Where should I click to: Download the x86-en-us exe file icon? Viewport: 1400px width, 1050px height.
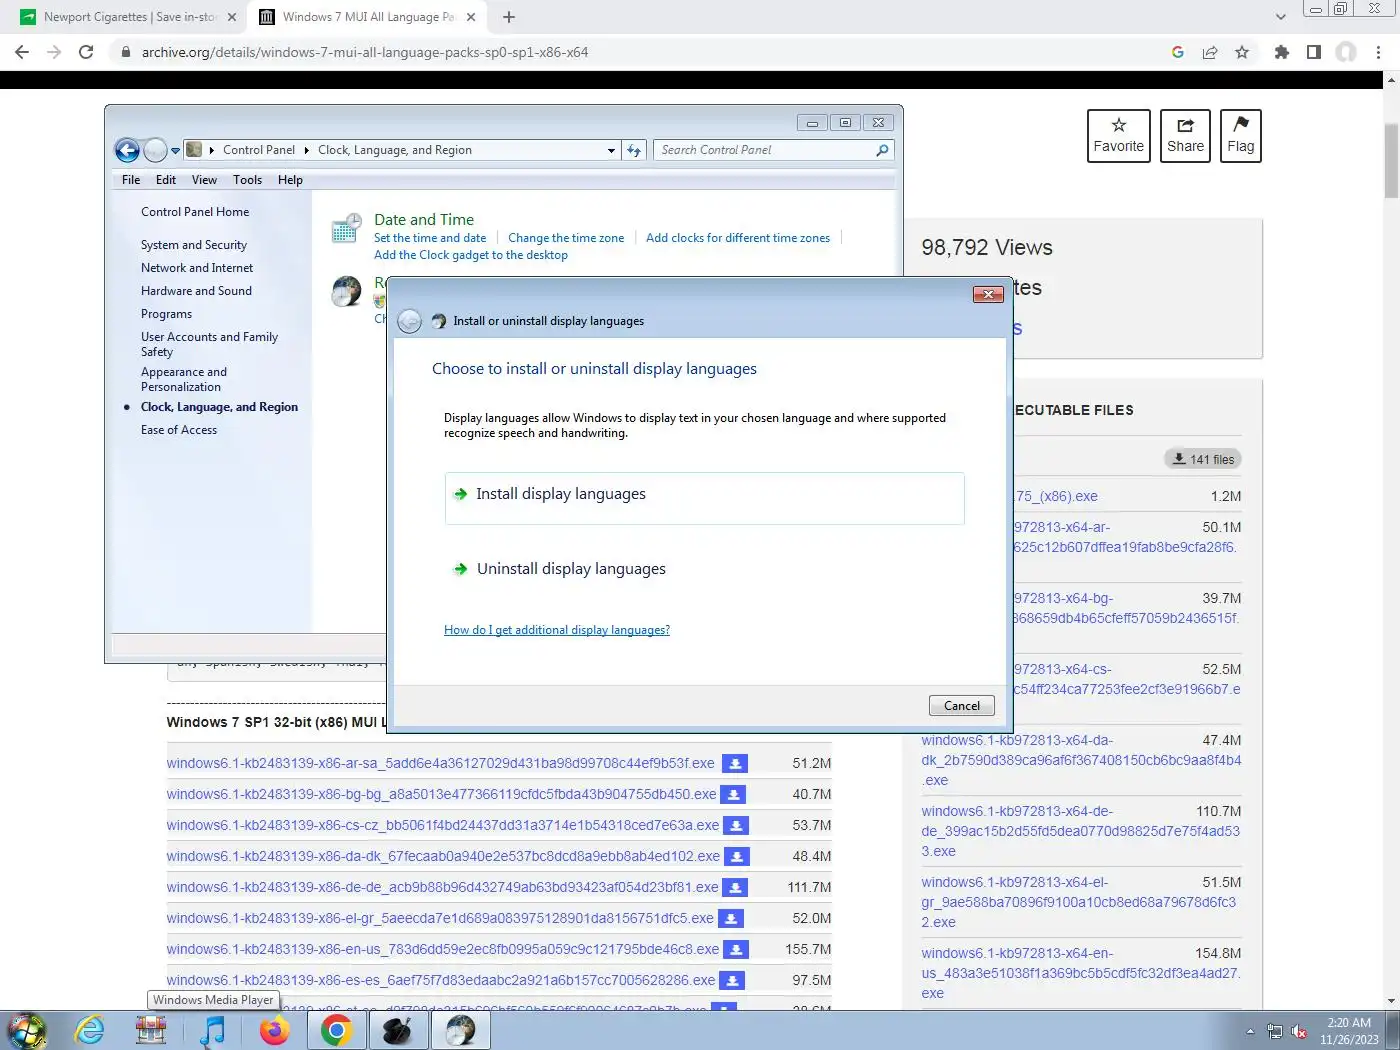pos(735,950)
